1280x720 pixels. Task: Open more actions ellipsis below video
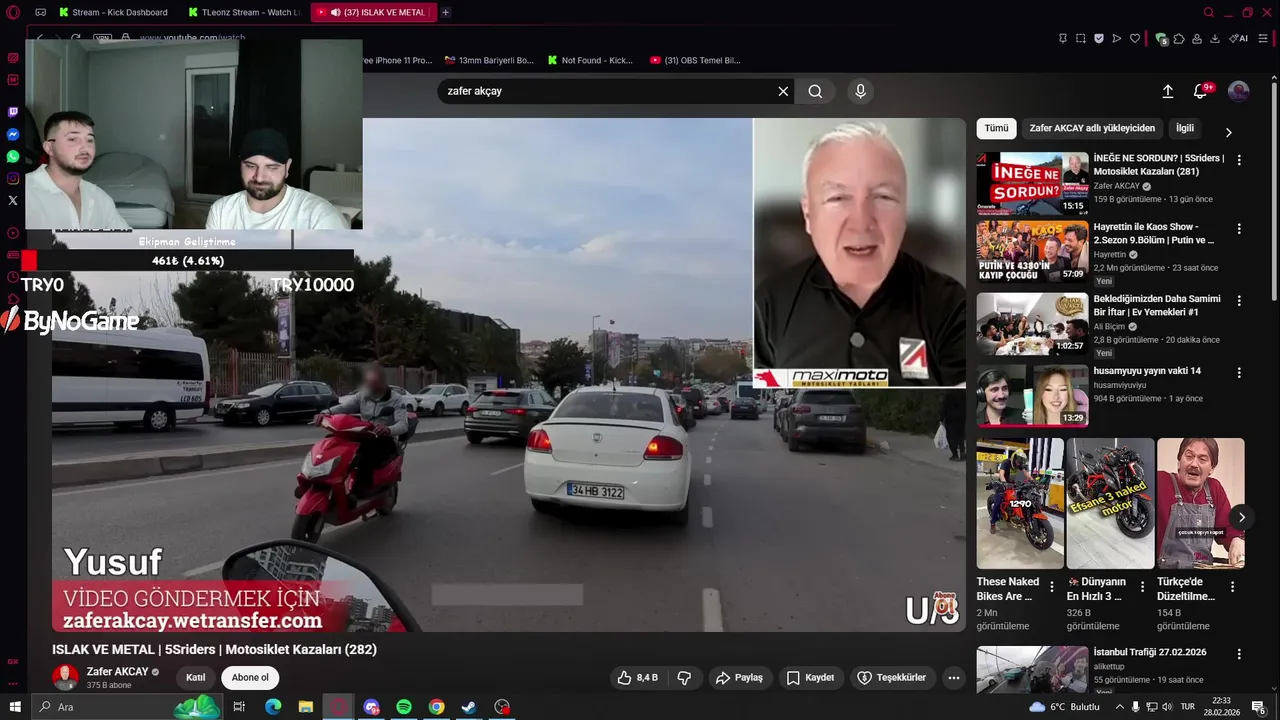pyautogui.click(x=953, y=677)
